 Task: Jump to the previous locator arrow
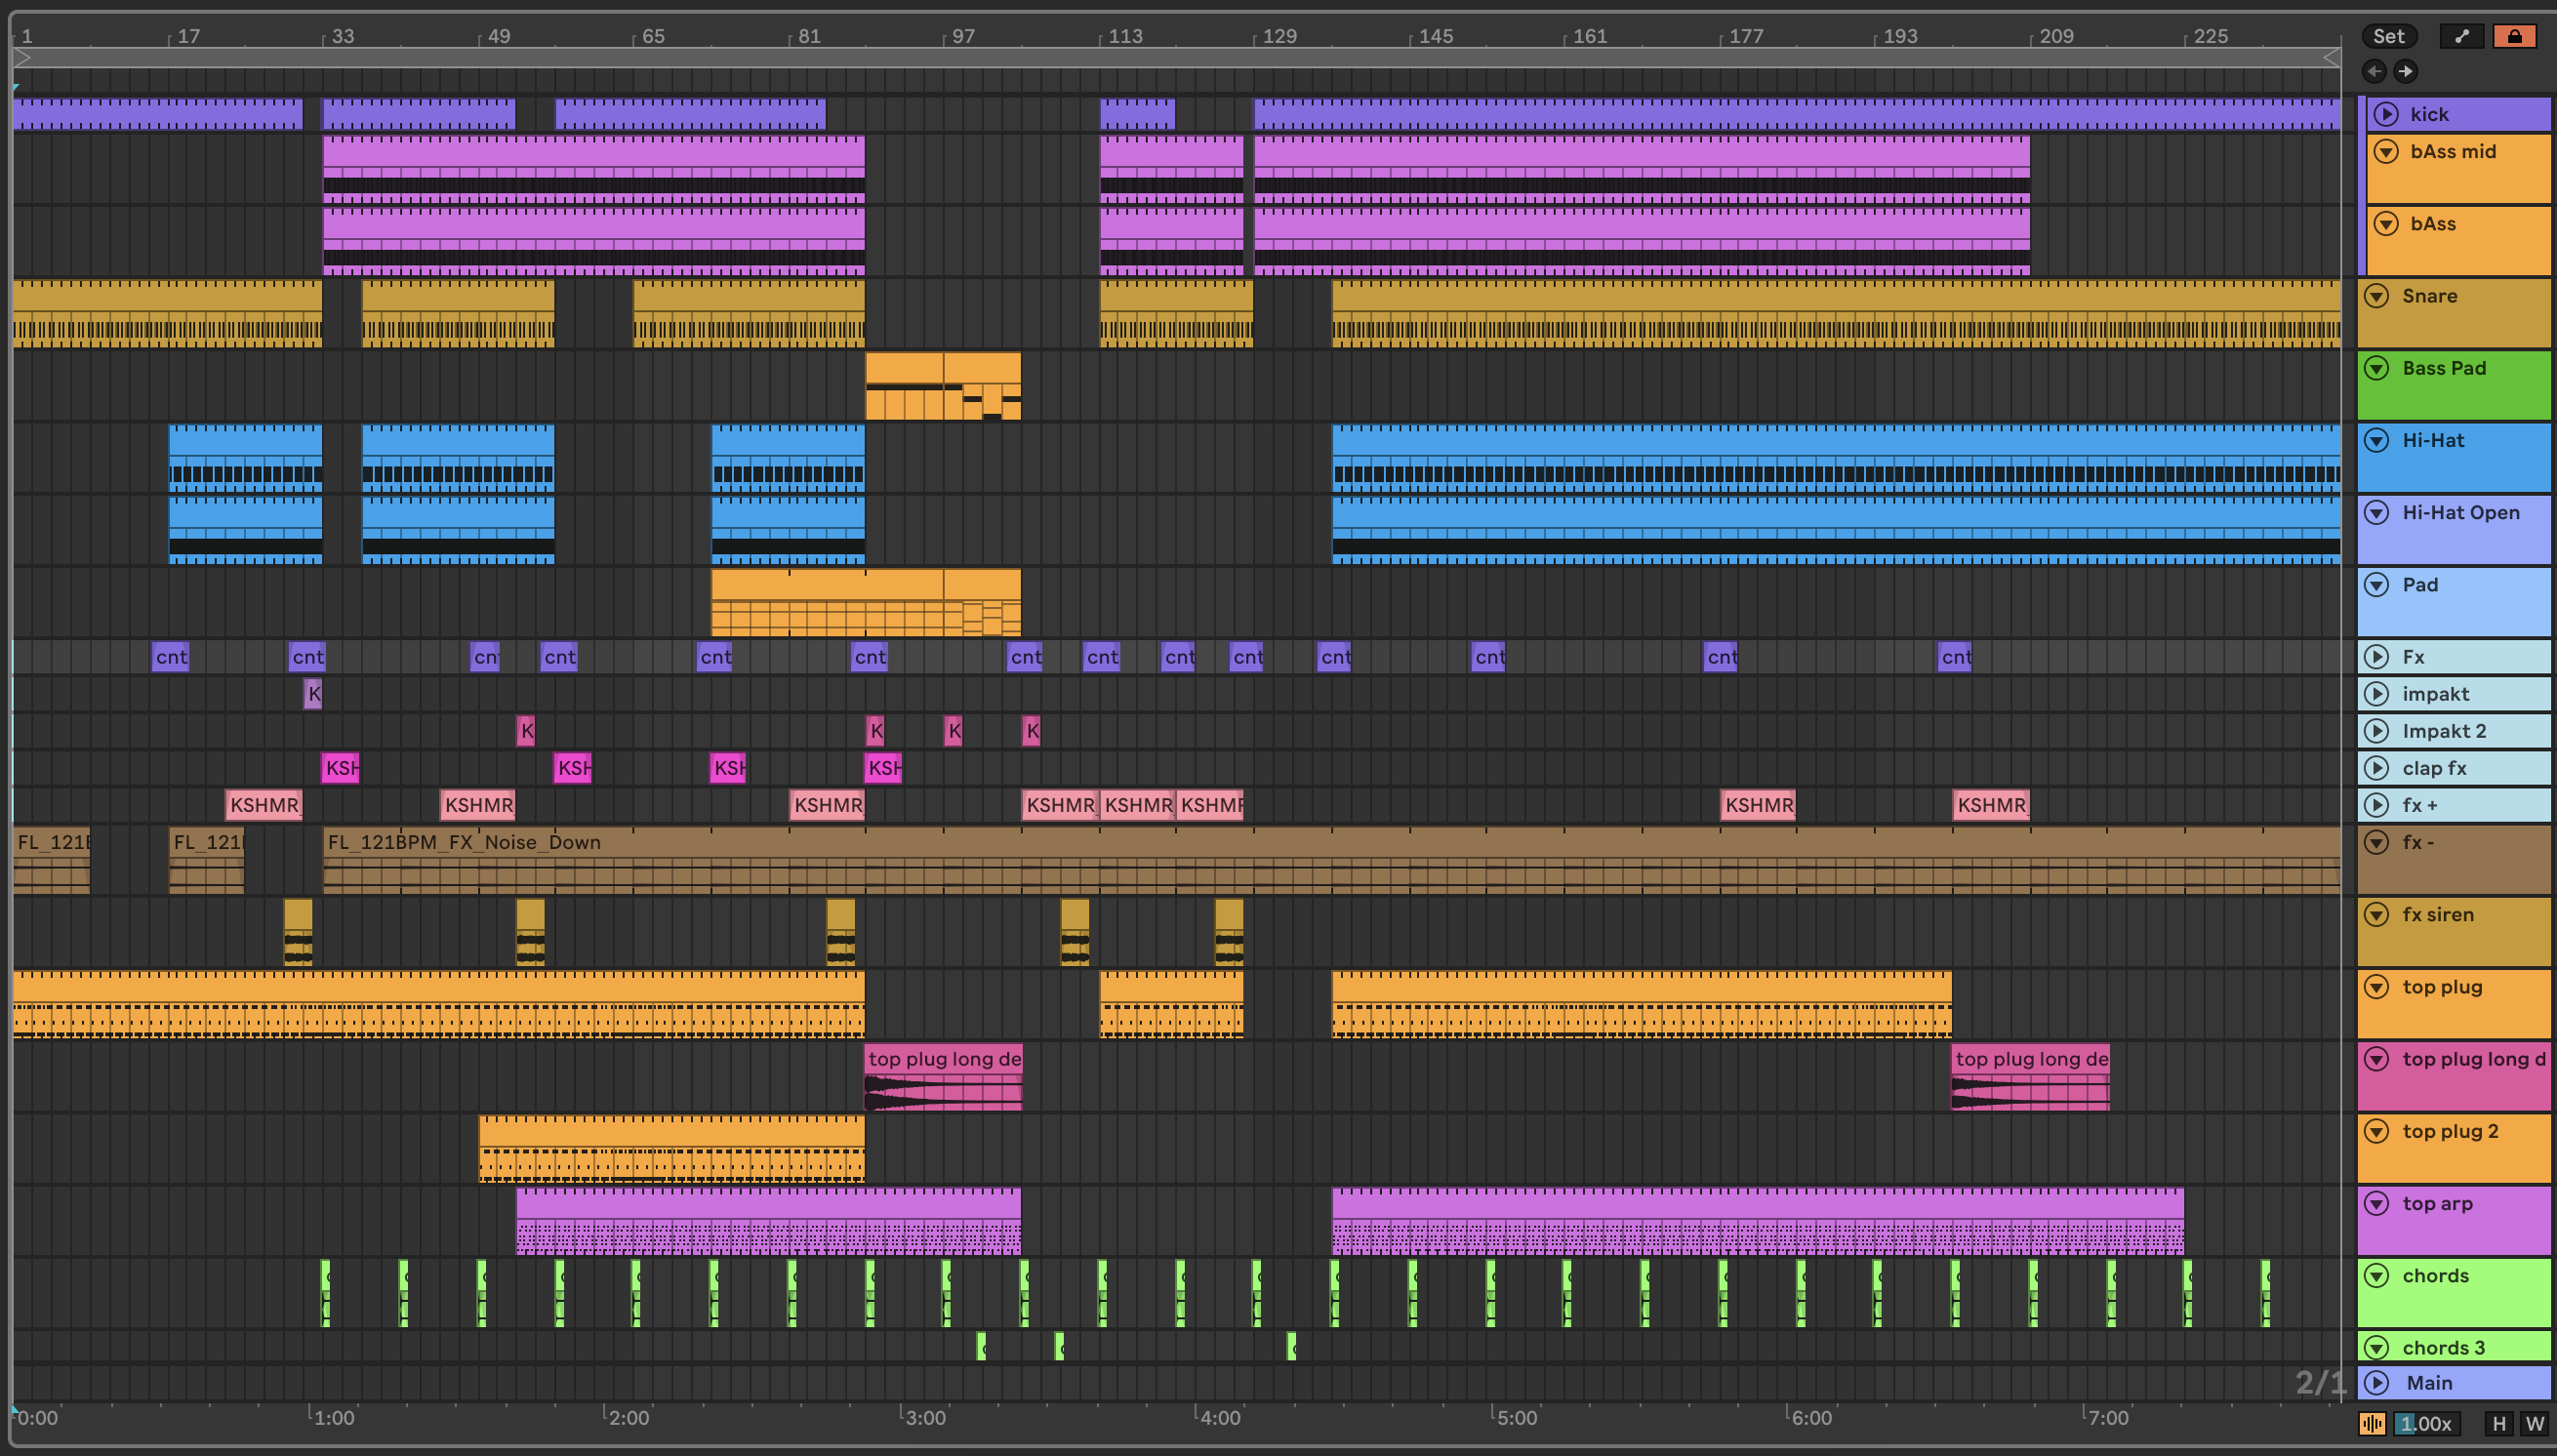tap(2374, 71)
